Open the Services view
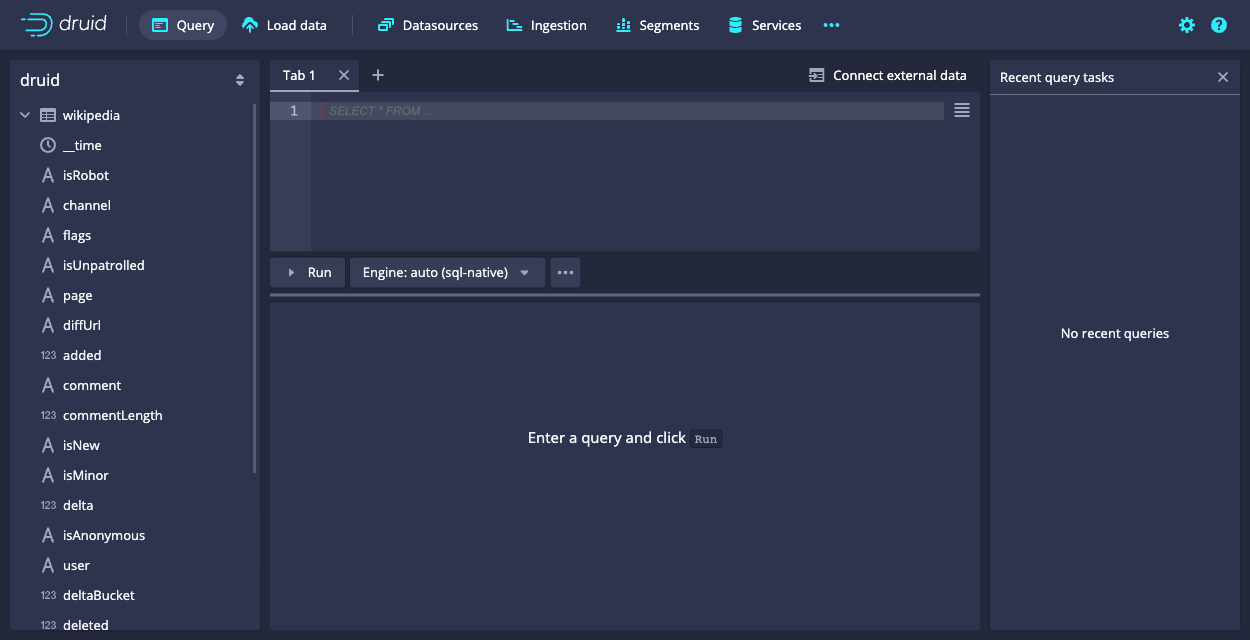Screen dimensions: 1250x640 coord(763,25)
